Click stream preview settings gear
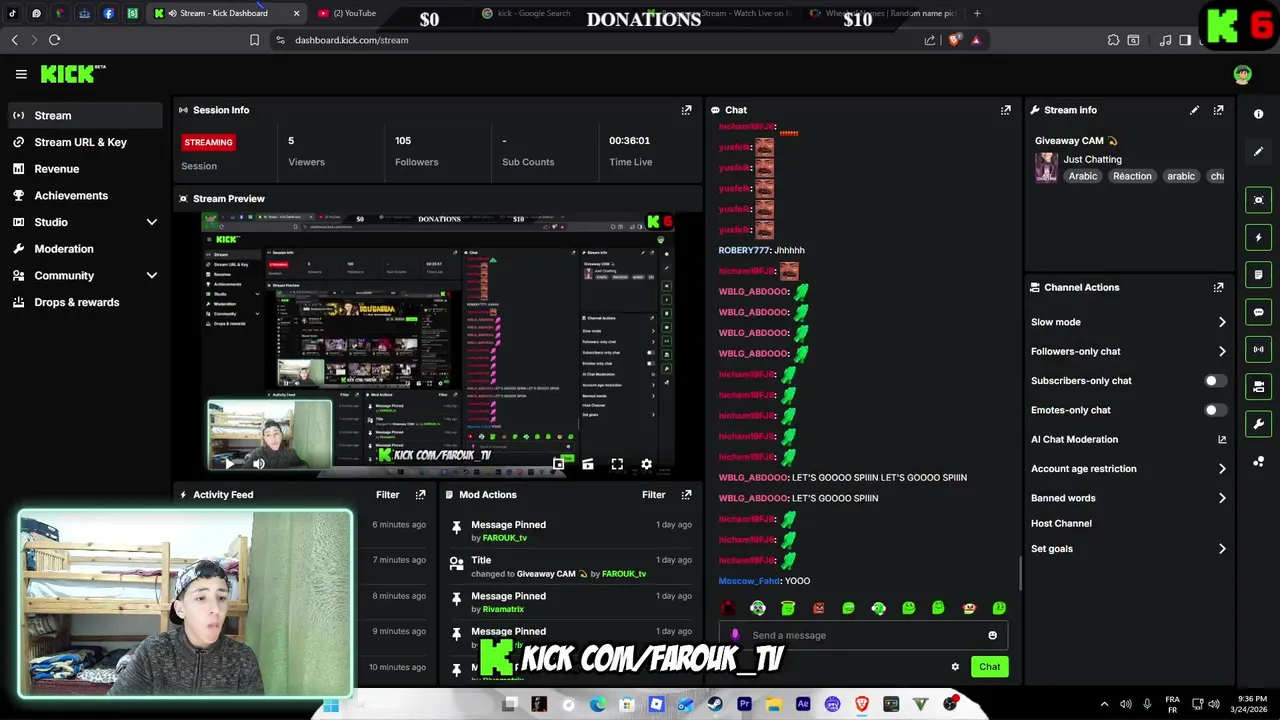The width and height of the screenshot is (1280, 720). pos(646,464)
